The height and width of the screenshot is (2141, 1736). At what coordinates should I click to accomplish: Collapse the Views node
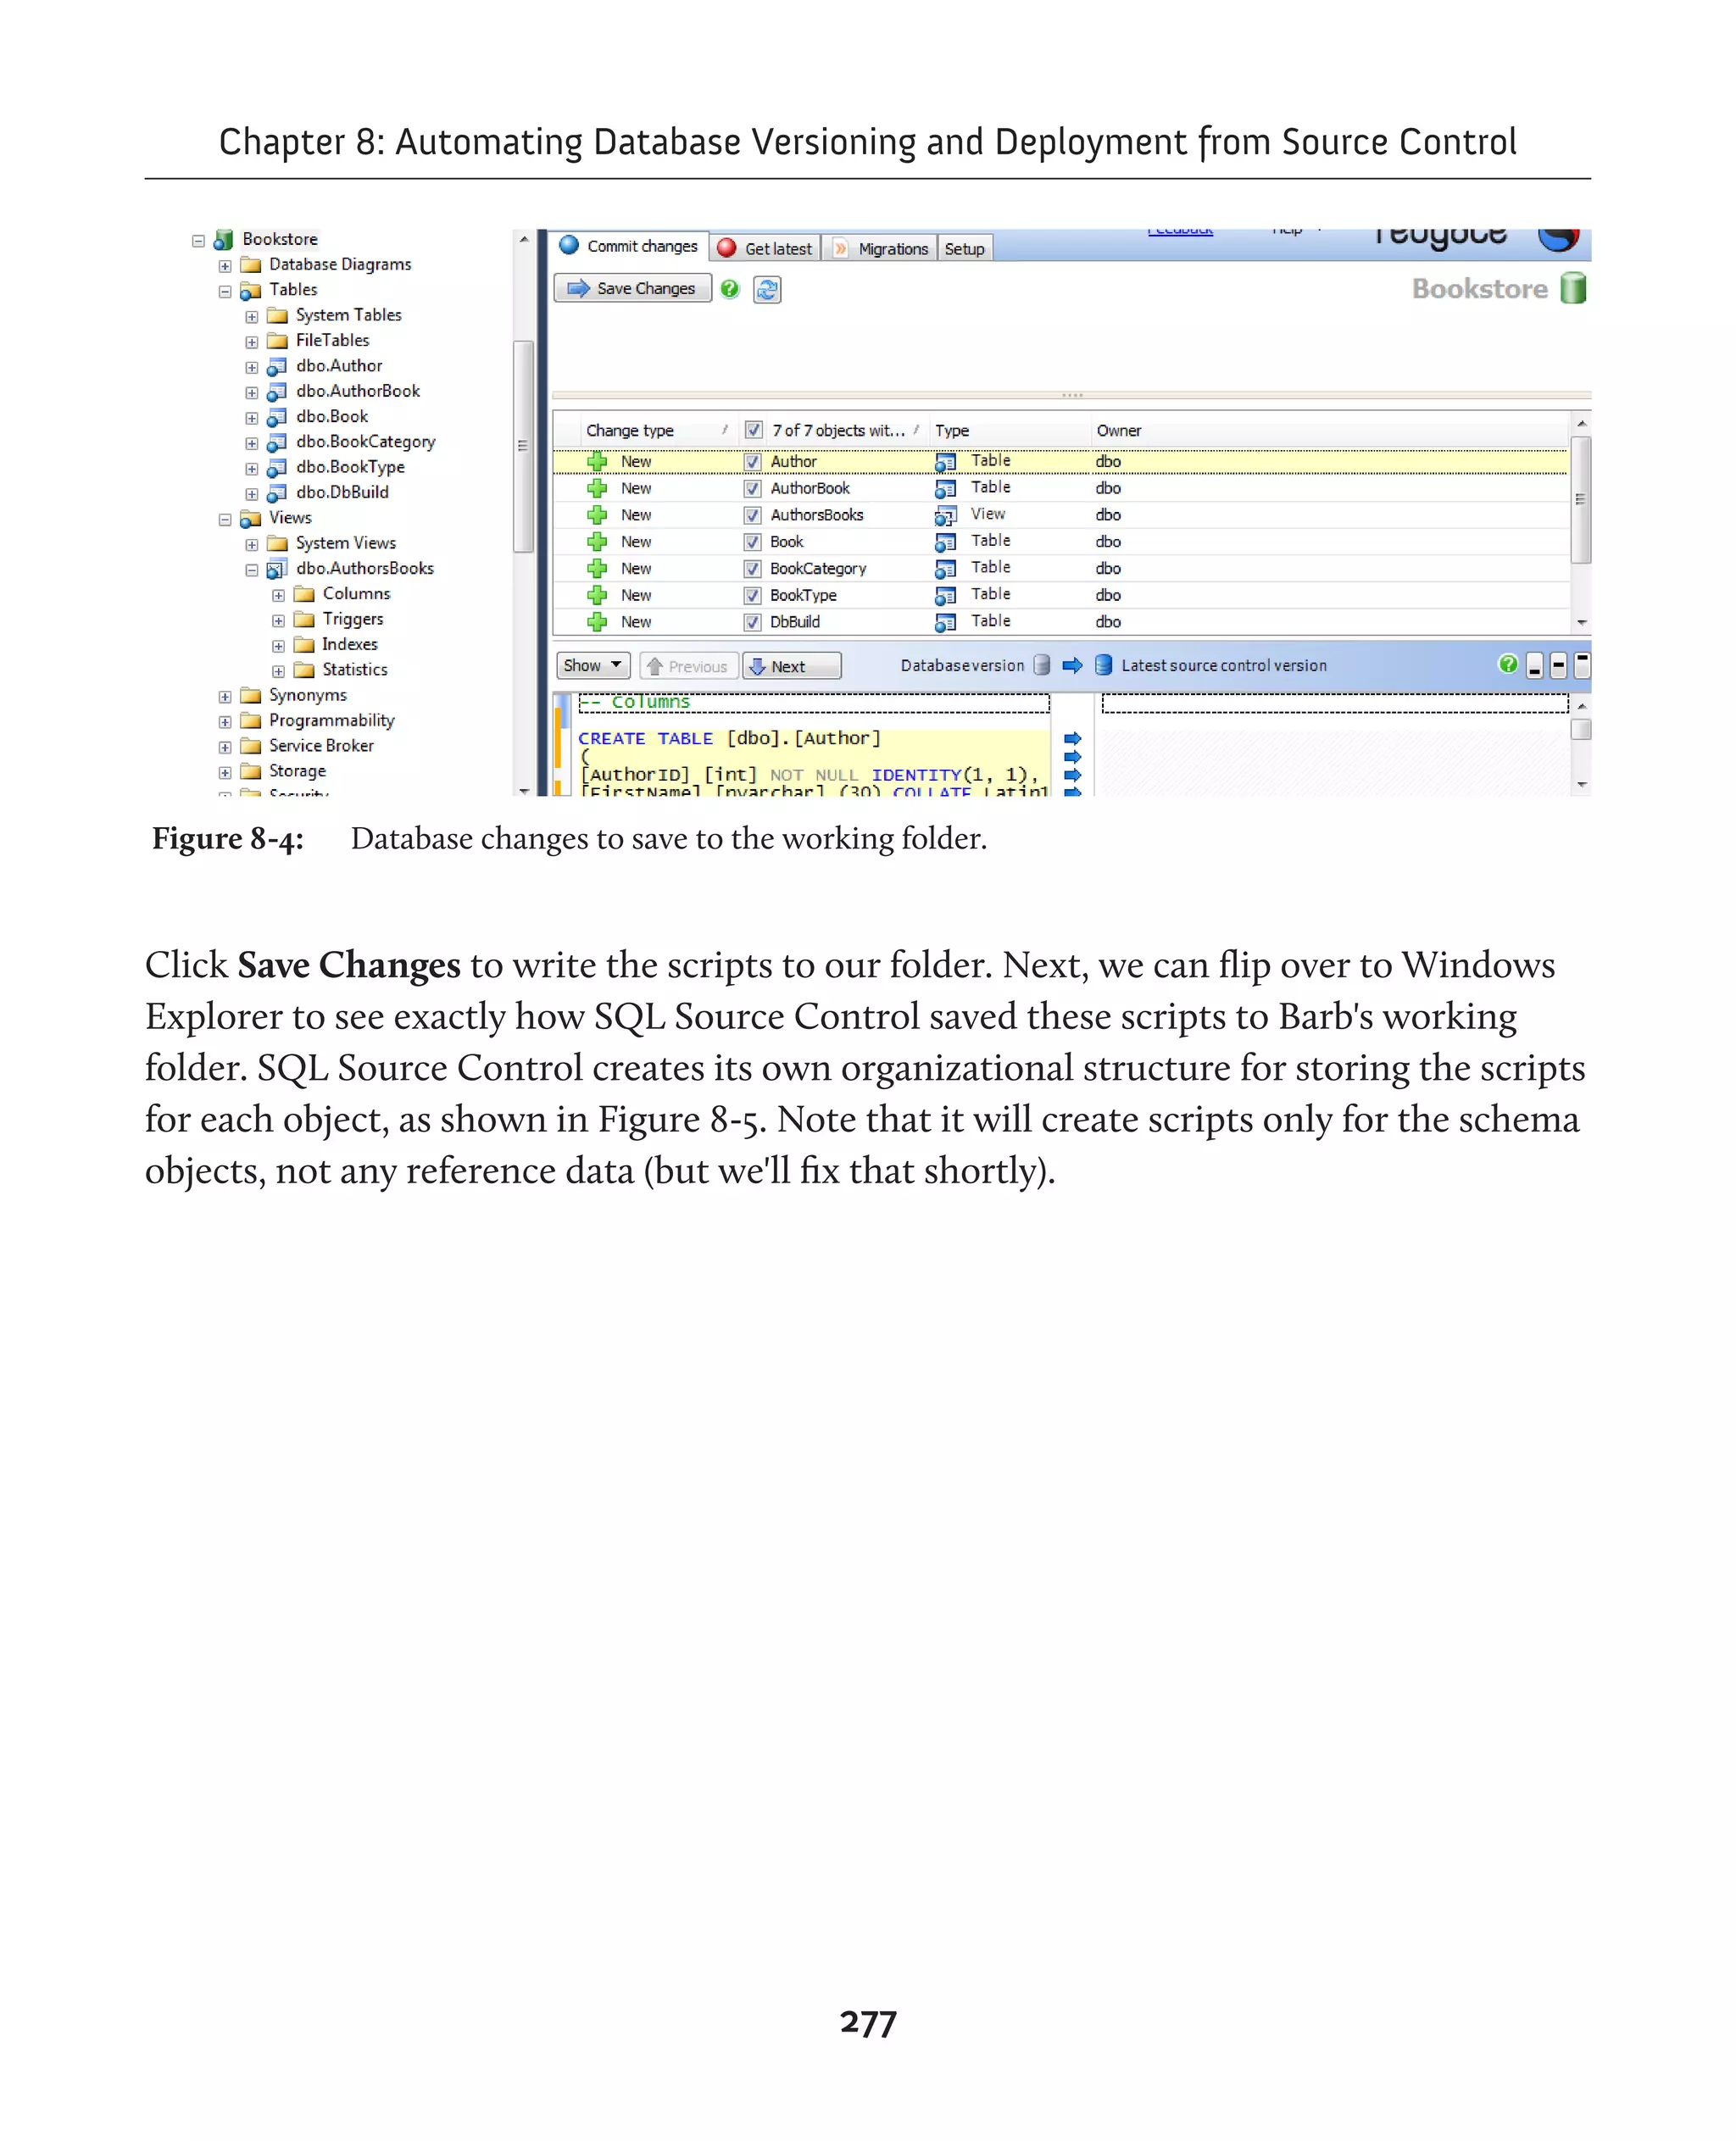[x=225, y=520]
